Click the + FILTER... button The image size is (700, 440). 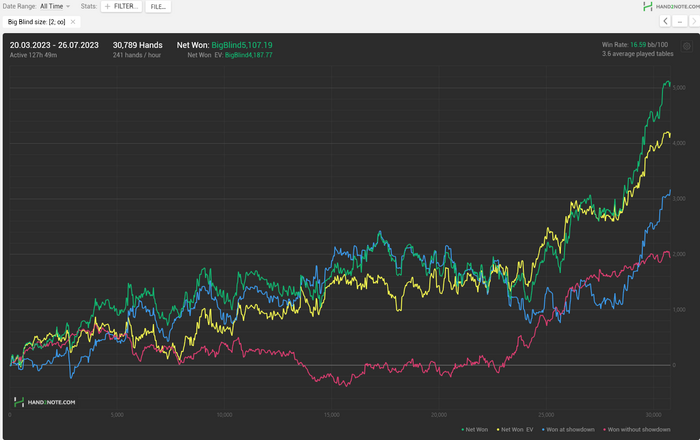(x=121, y=6)
